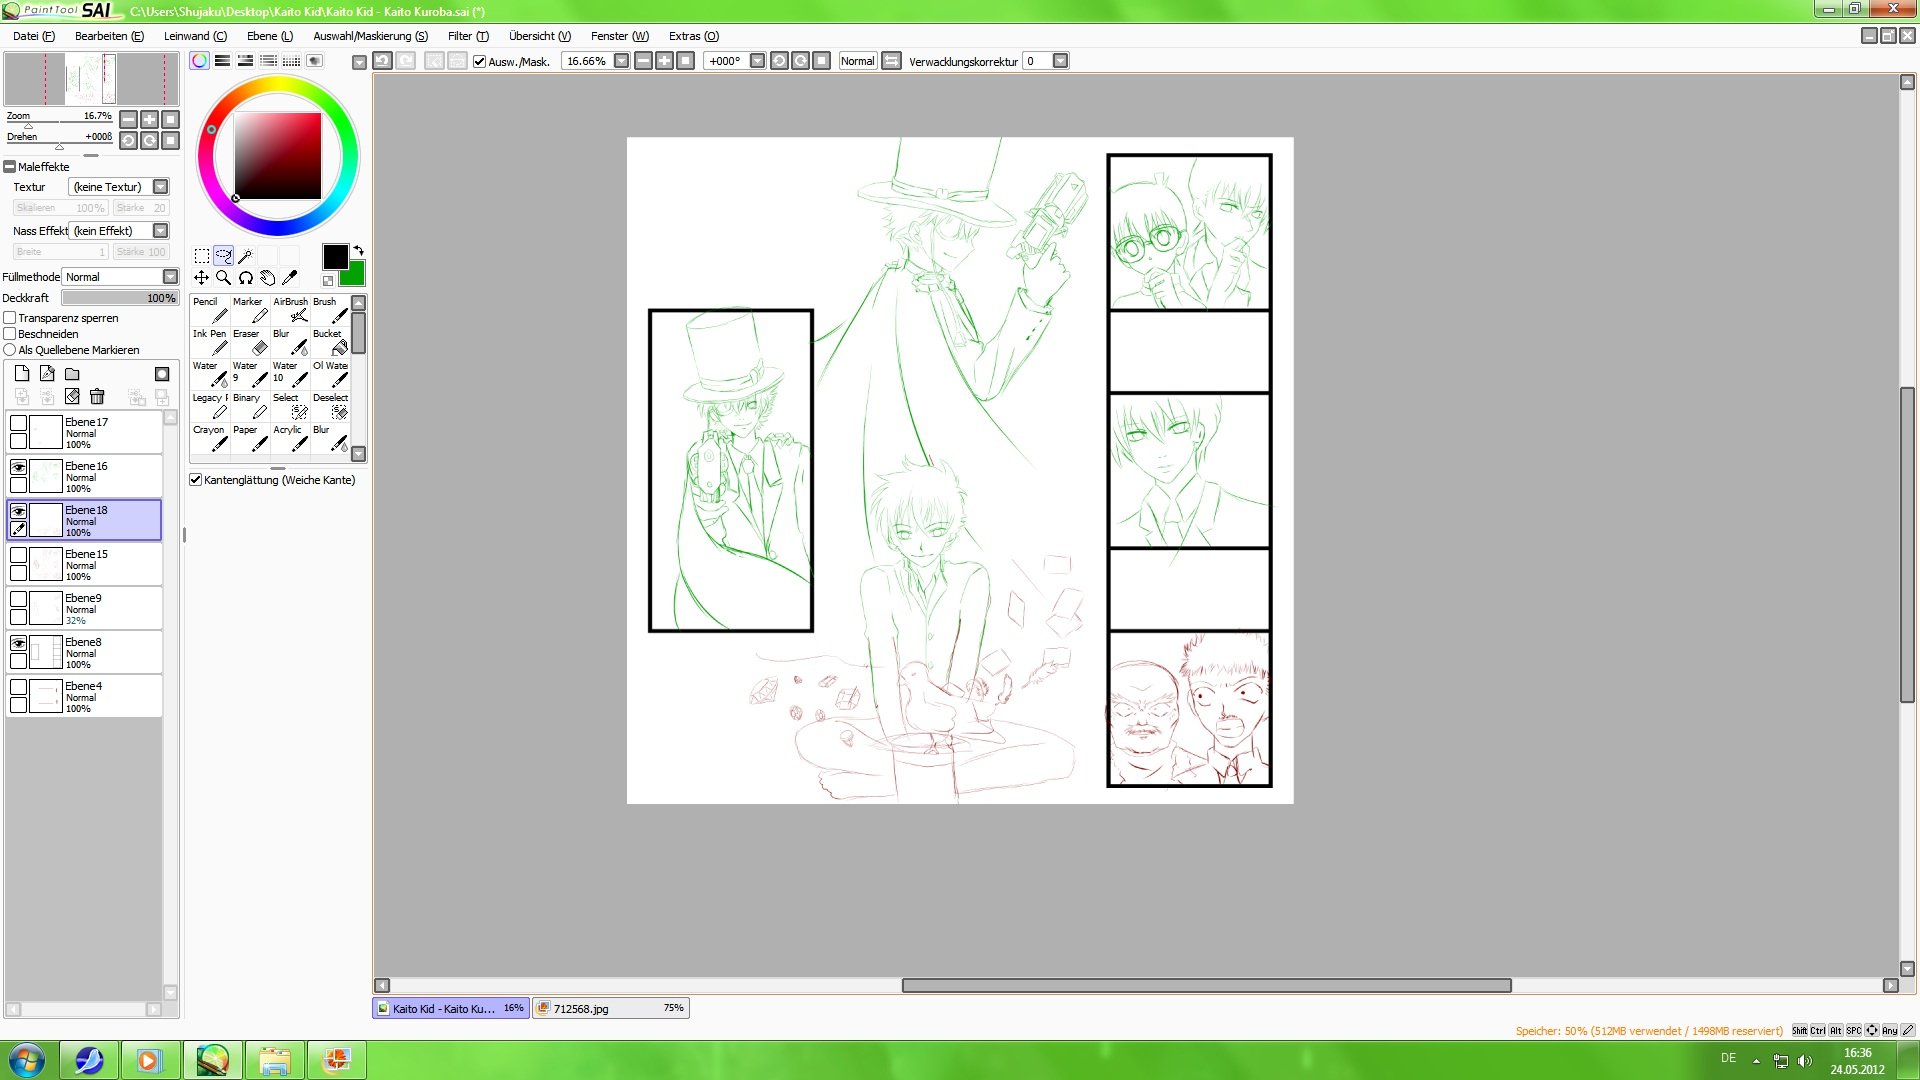1920x1080 pixels.
Task: Create a new normal layer
Action: 22,373
